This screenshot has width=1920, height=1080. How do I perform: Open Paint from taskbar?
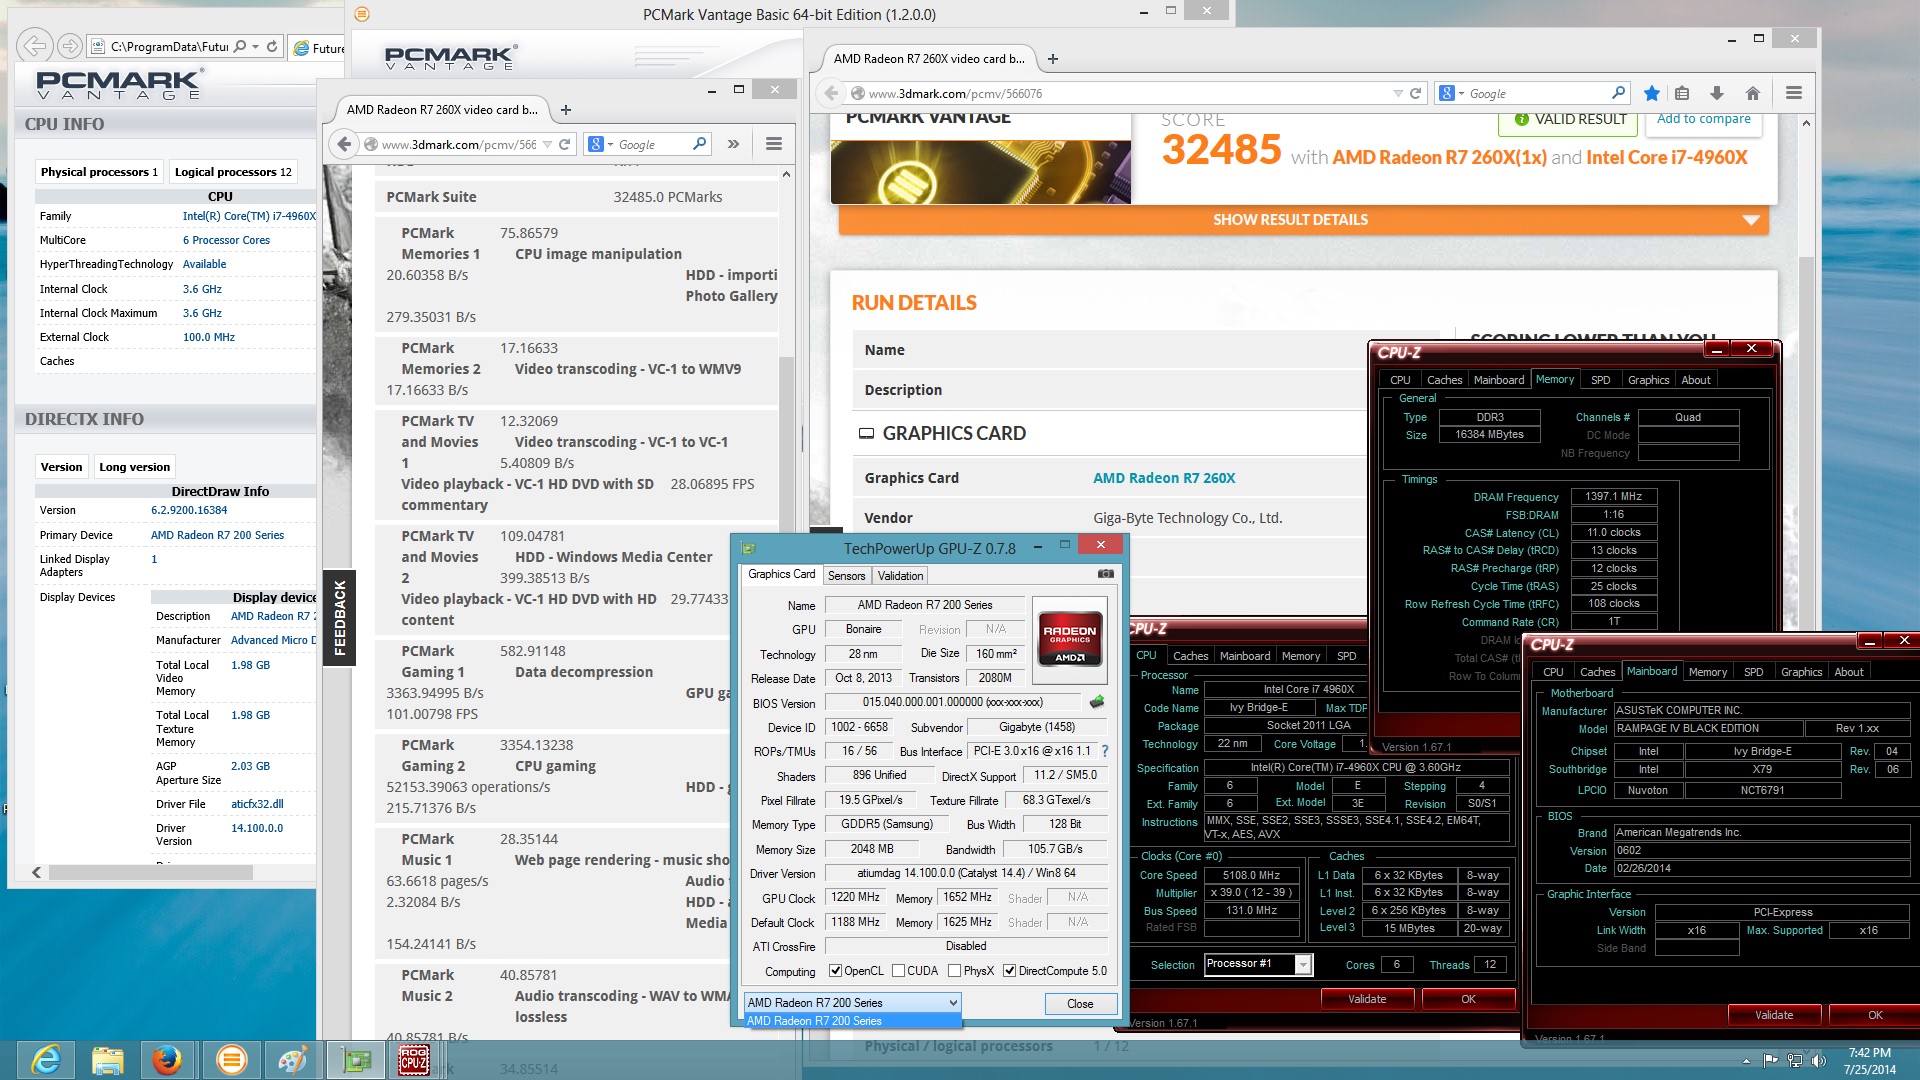[x=292, y=1059]
